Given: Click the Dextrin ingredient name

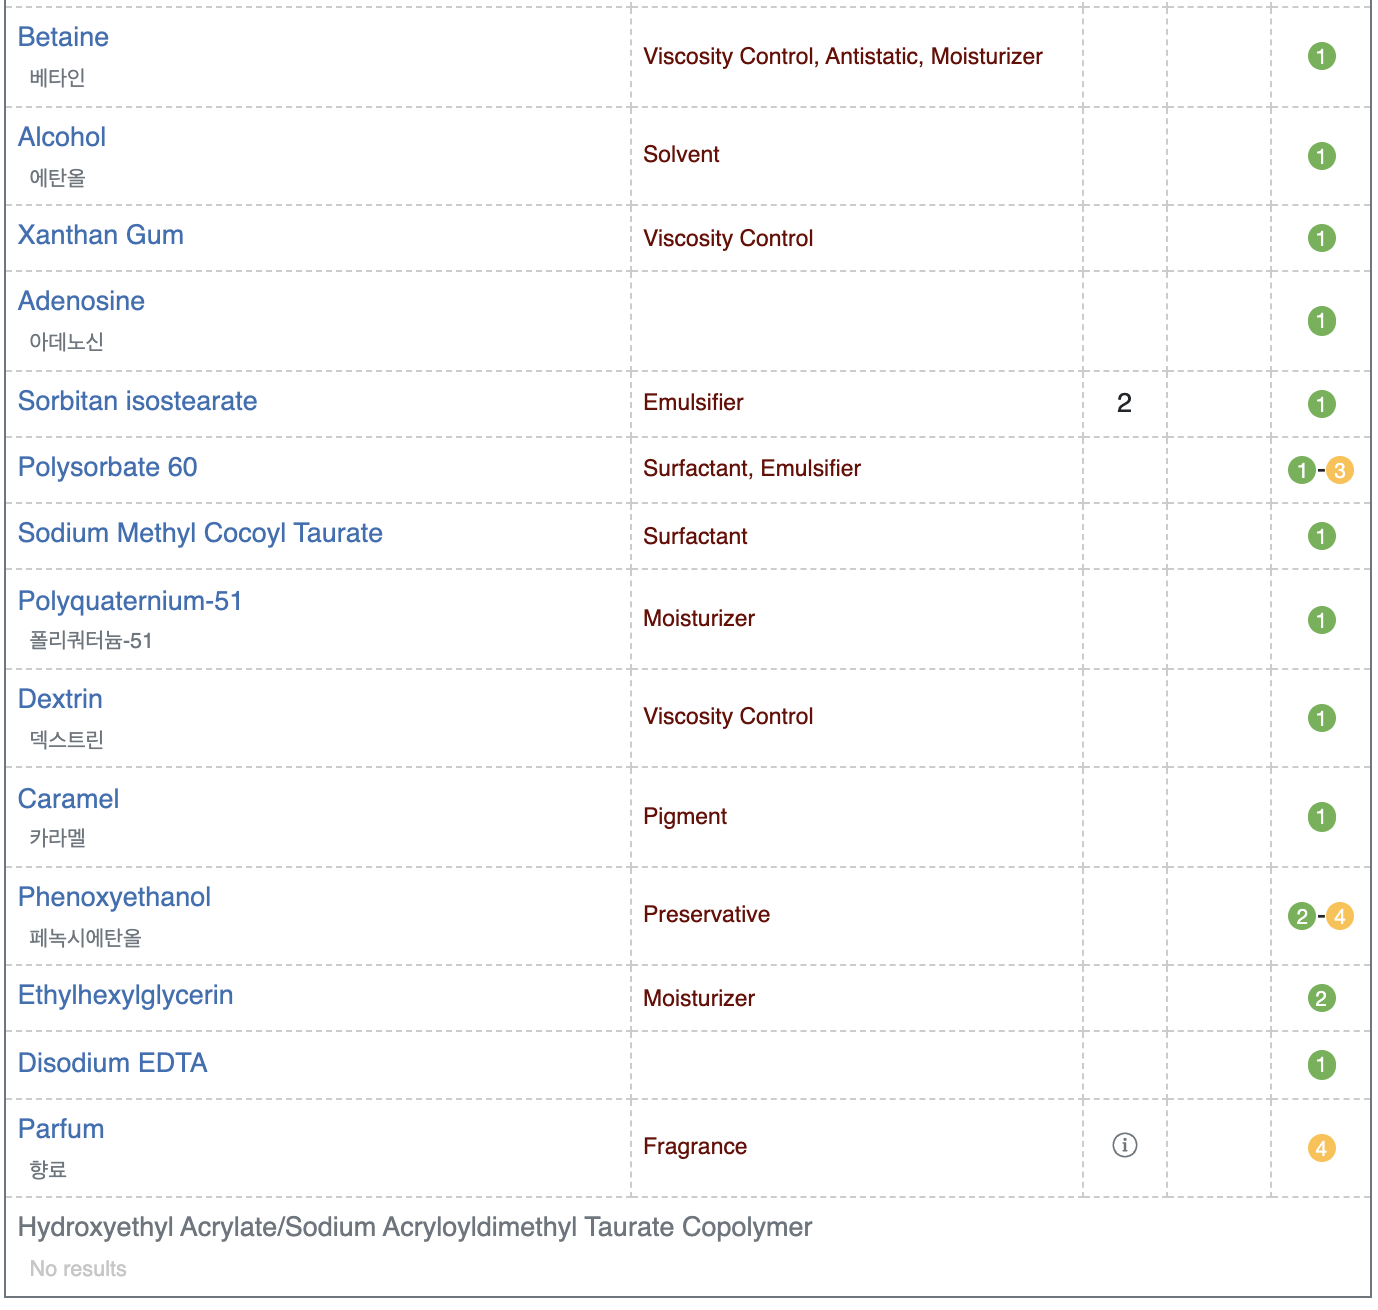Looking at the screenshot, I should pos(60,699).
